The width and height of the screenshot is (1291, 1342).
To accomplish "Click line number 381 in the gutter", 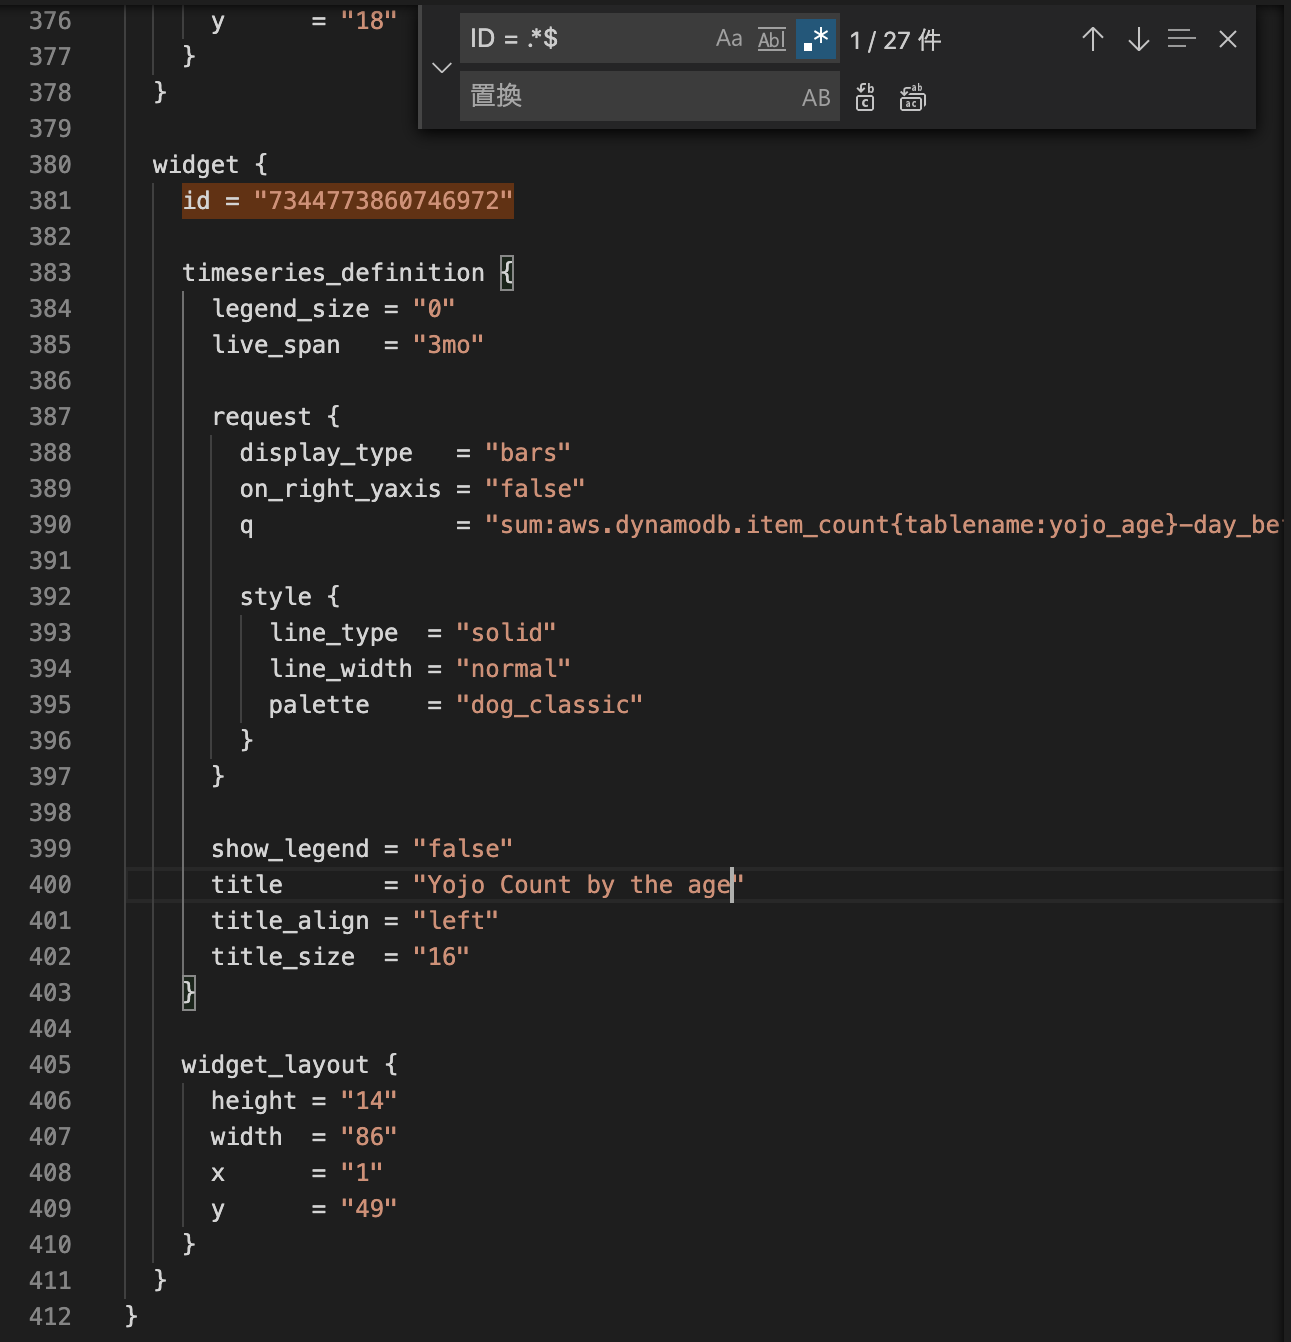I will coord(49,201).
